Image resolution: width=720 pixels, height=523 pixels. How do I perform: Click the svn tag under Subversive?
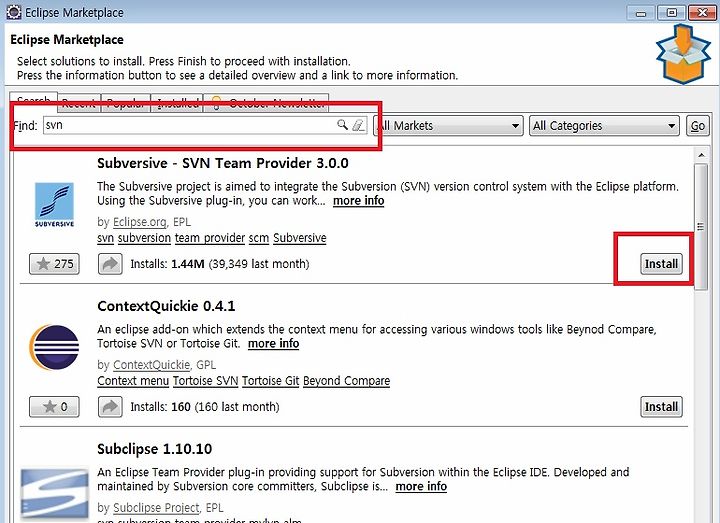tap(106, 238)
